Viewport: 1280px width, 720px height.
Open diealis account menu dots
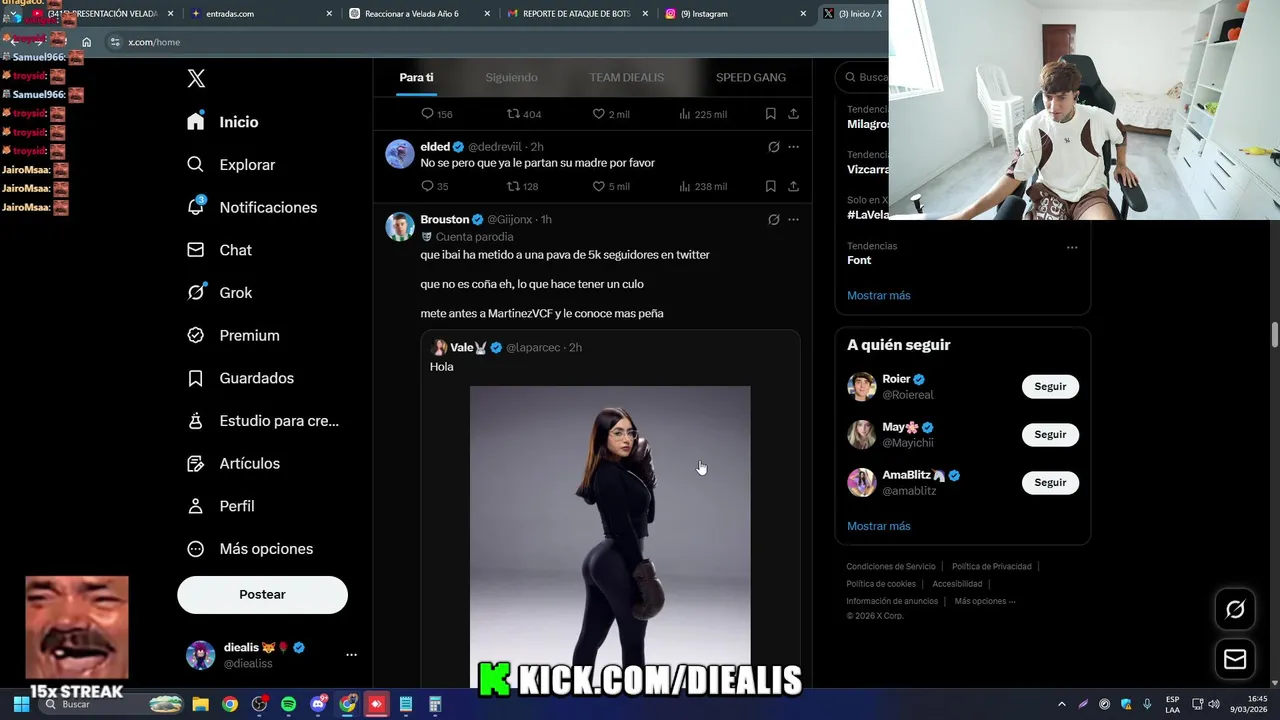[351, 655]
